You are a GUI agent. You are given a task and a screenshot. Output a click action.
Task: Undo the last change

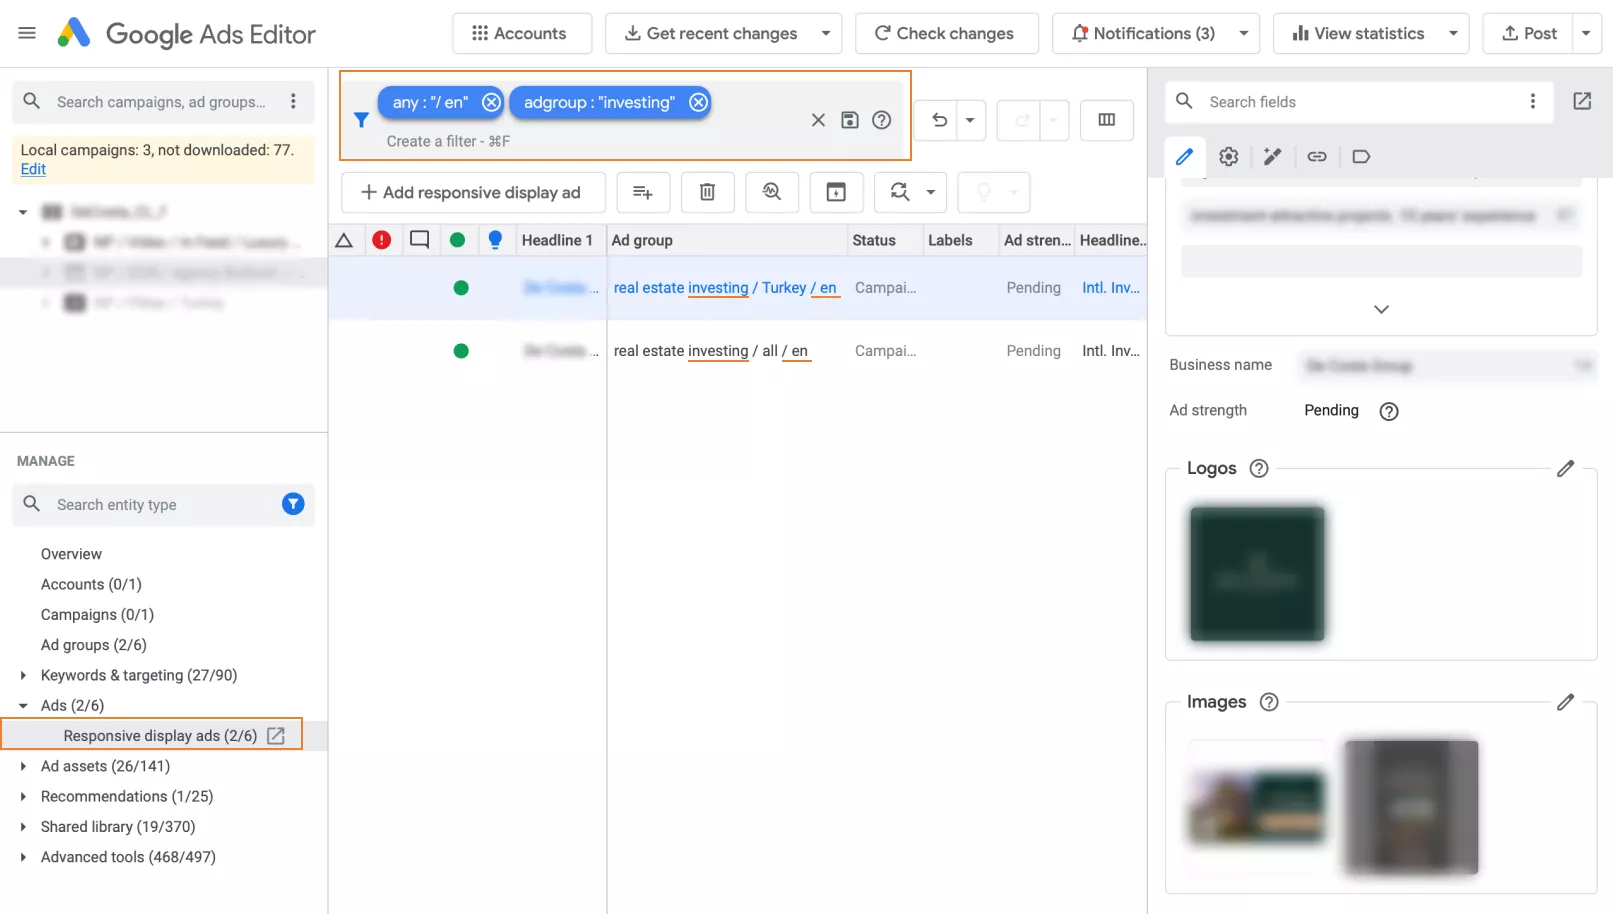click(x=938, y=120)
